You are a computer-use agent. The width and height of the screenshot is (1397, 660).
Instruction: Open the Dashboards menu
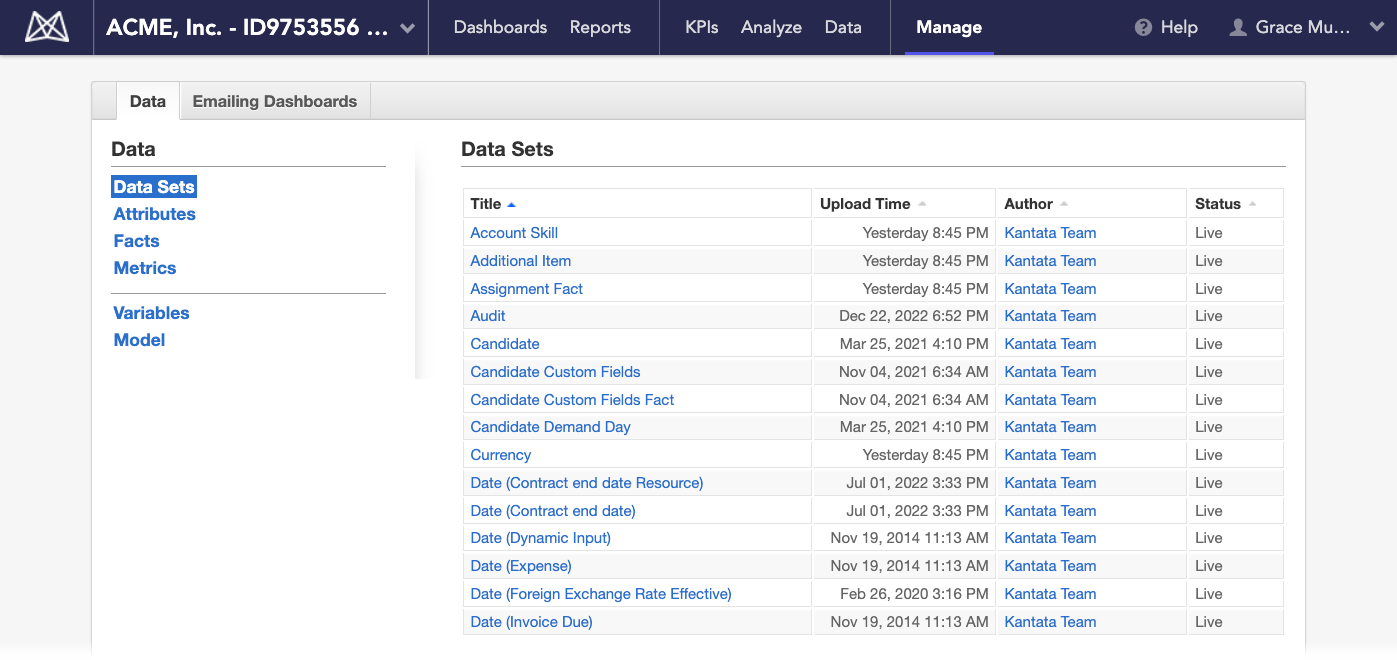pyautogui.click(x=500, y=27)
